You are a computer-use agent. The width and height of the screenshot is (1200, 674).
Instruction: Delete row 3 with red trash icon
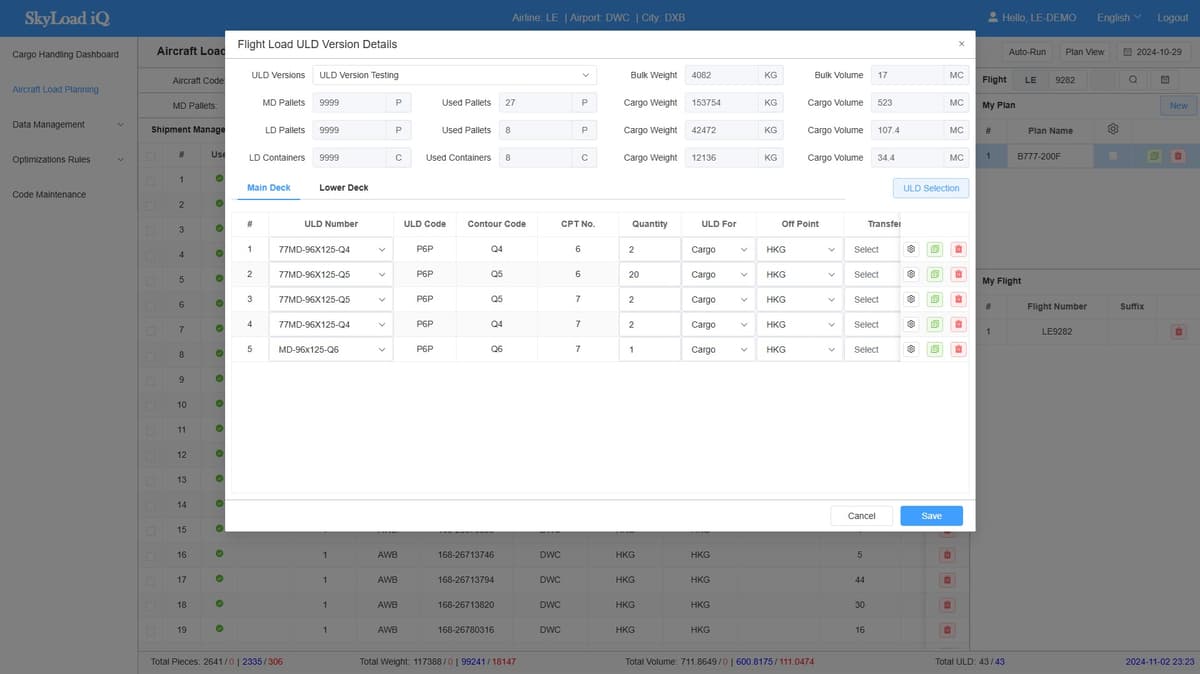click(x=958, y=299)
